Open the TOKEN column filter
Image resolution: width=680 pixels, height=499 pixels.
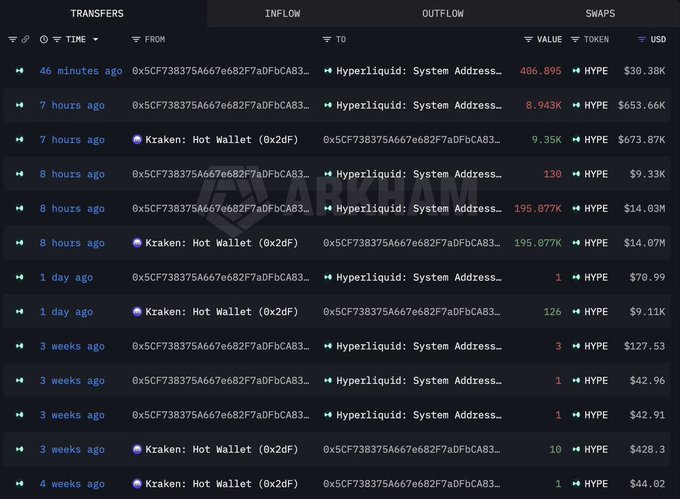575,39
